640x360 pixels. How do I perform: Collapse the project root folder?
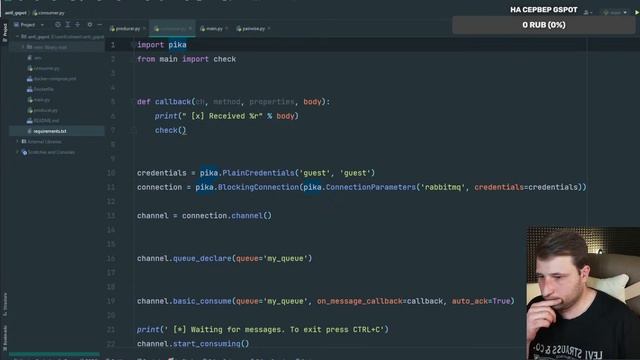[x=18, y=37]
